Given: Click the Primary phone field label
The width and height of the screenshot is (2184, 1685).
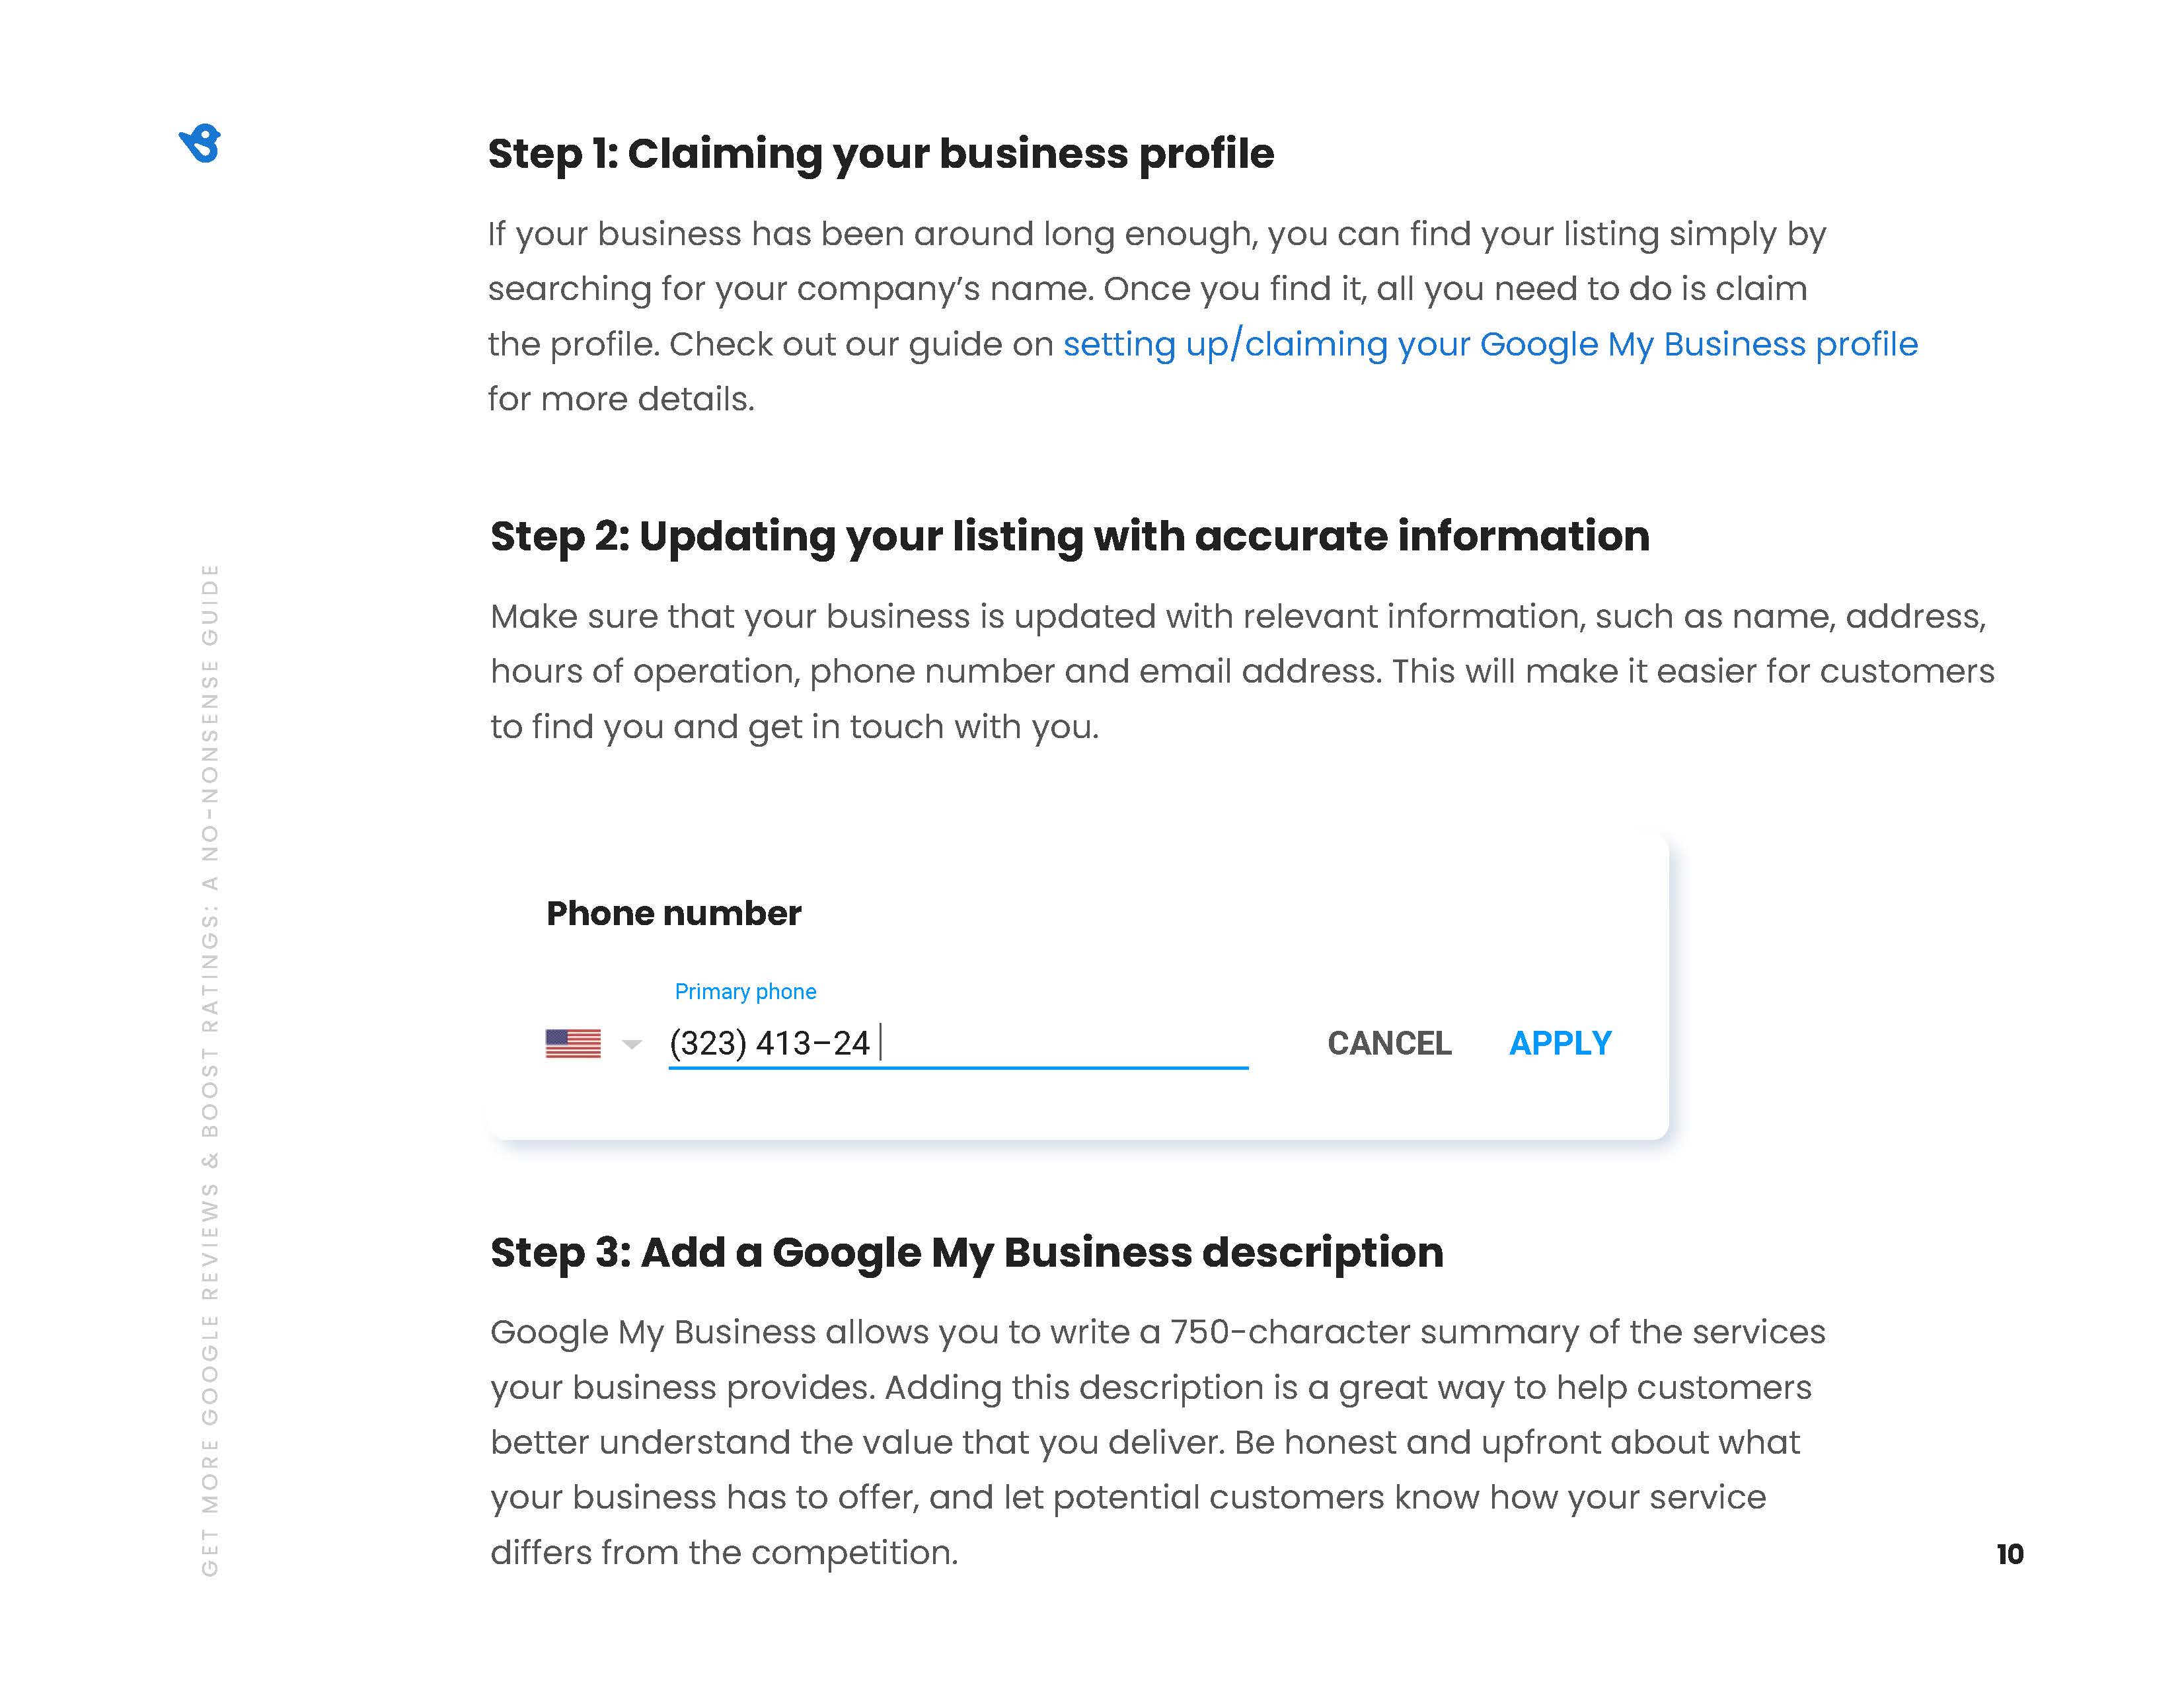Looking at the screenshot, I should (745, 991).
